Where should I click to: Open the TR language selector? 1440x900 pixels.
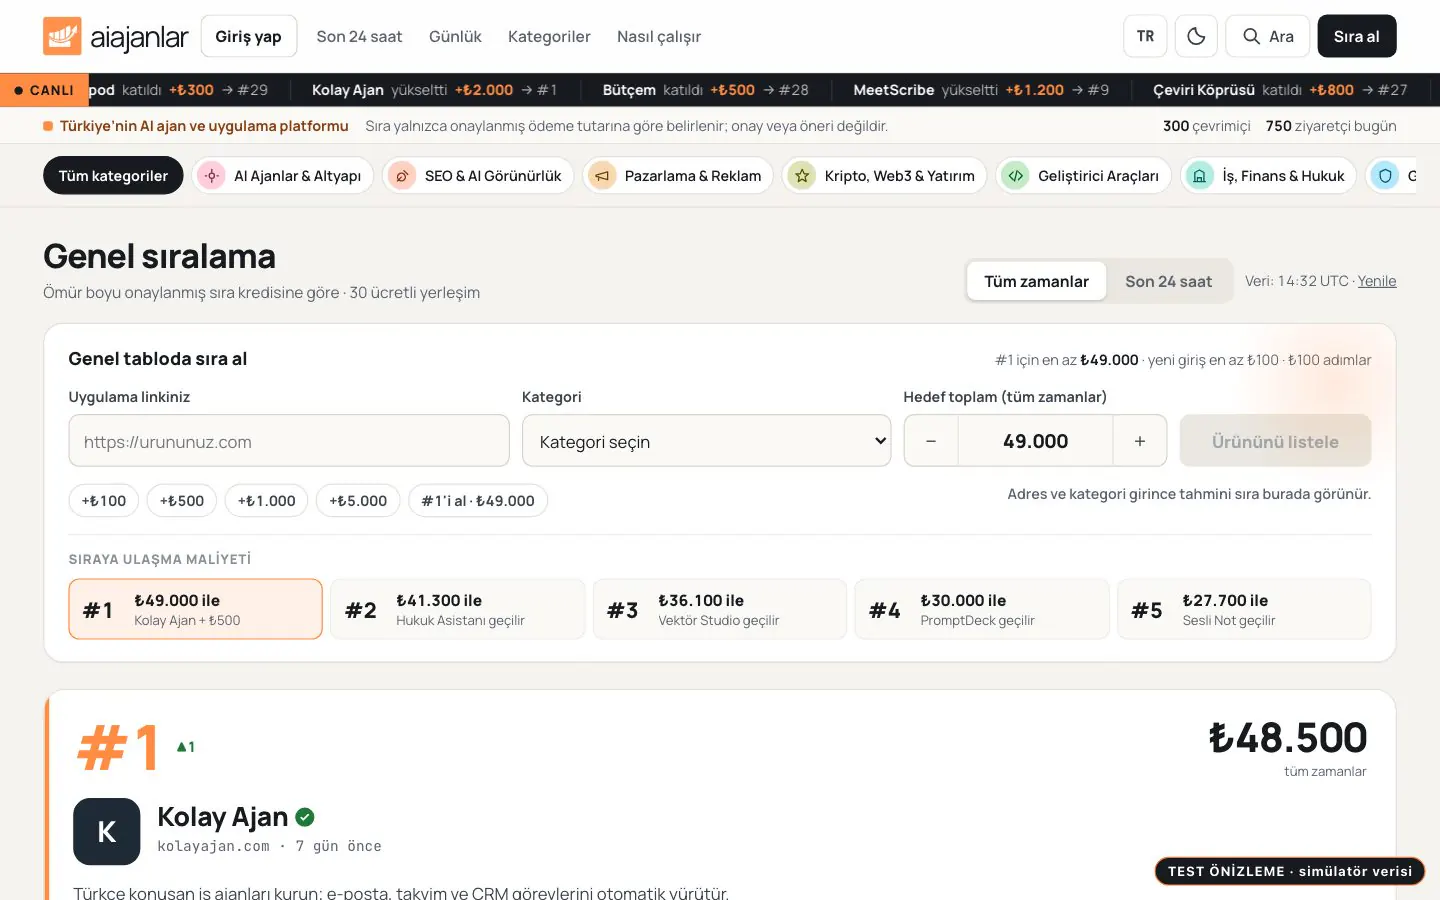(1145, 36)
